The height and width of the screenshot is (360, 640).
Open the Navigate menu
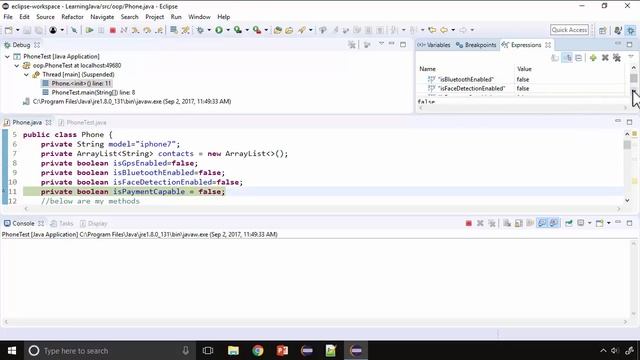(102, 17)
